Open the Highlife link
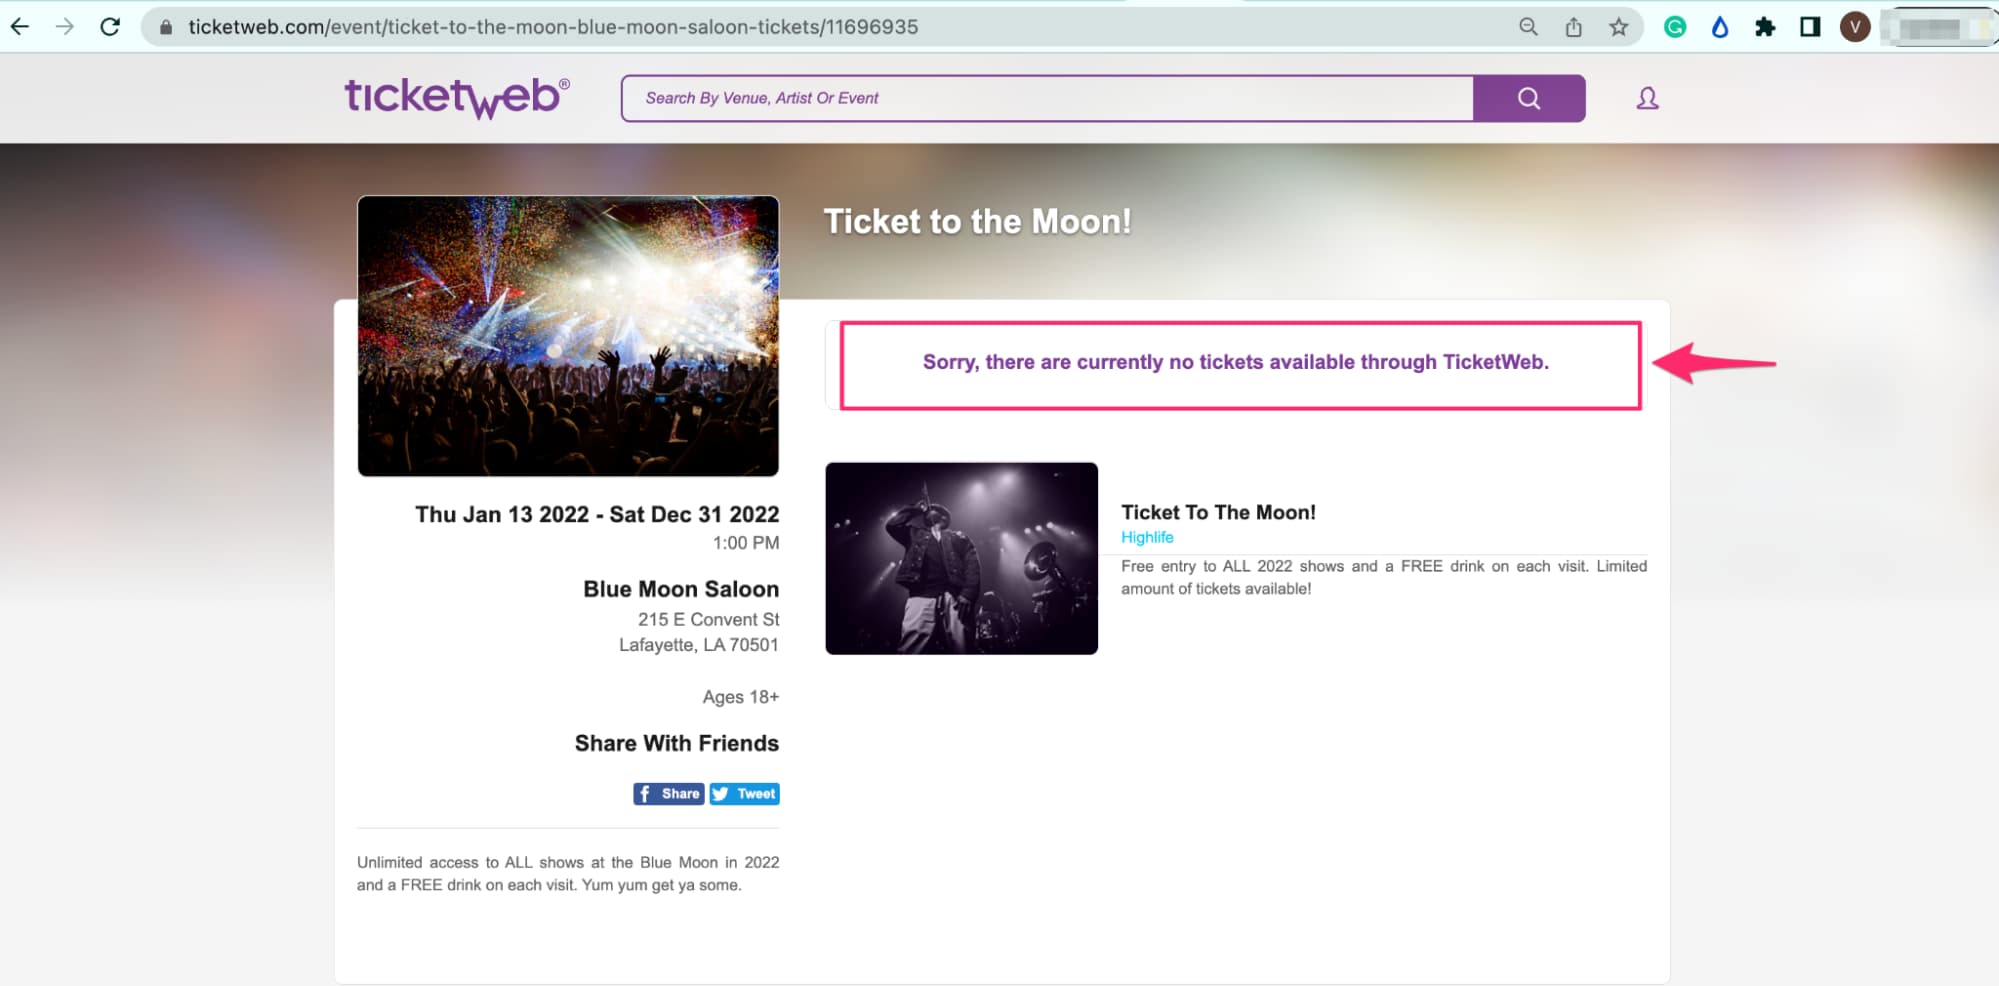The image size is (1999, 986). (1146, 537)
